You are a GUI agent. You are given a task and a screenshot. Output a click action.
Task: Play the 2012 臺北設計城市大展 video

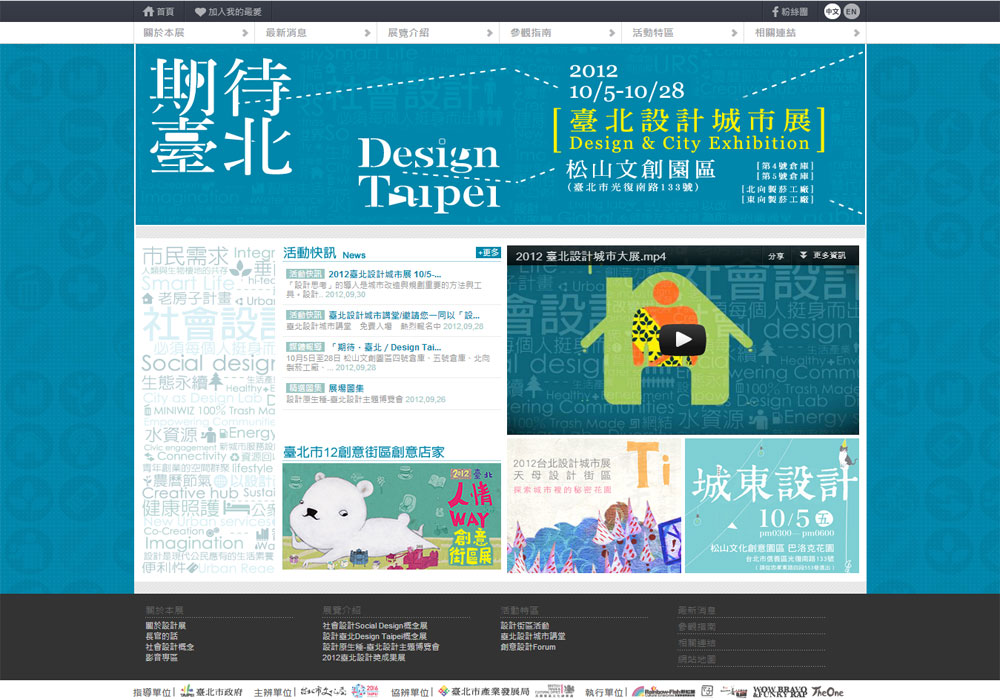682,339
